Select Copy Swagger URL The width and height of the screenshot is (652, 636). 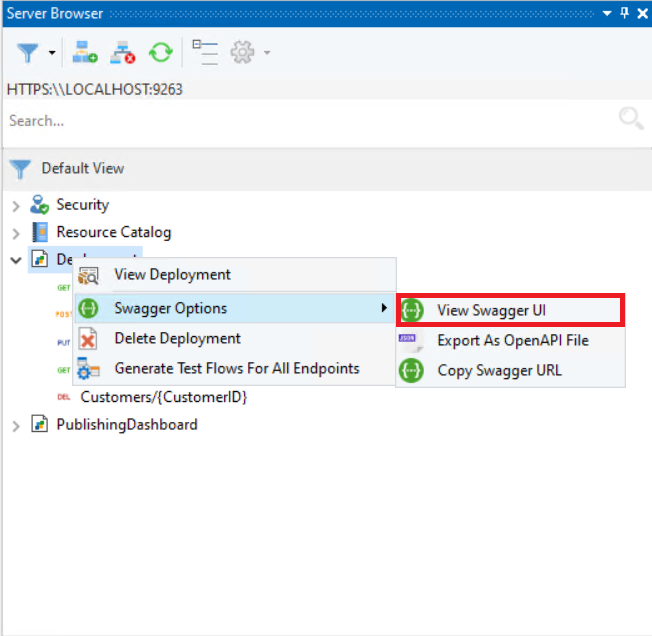[499, 370]
